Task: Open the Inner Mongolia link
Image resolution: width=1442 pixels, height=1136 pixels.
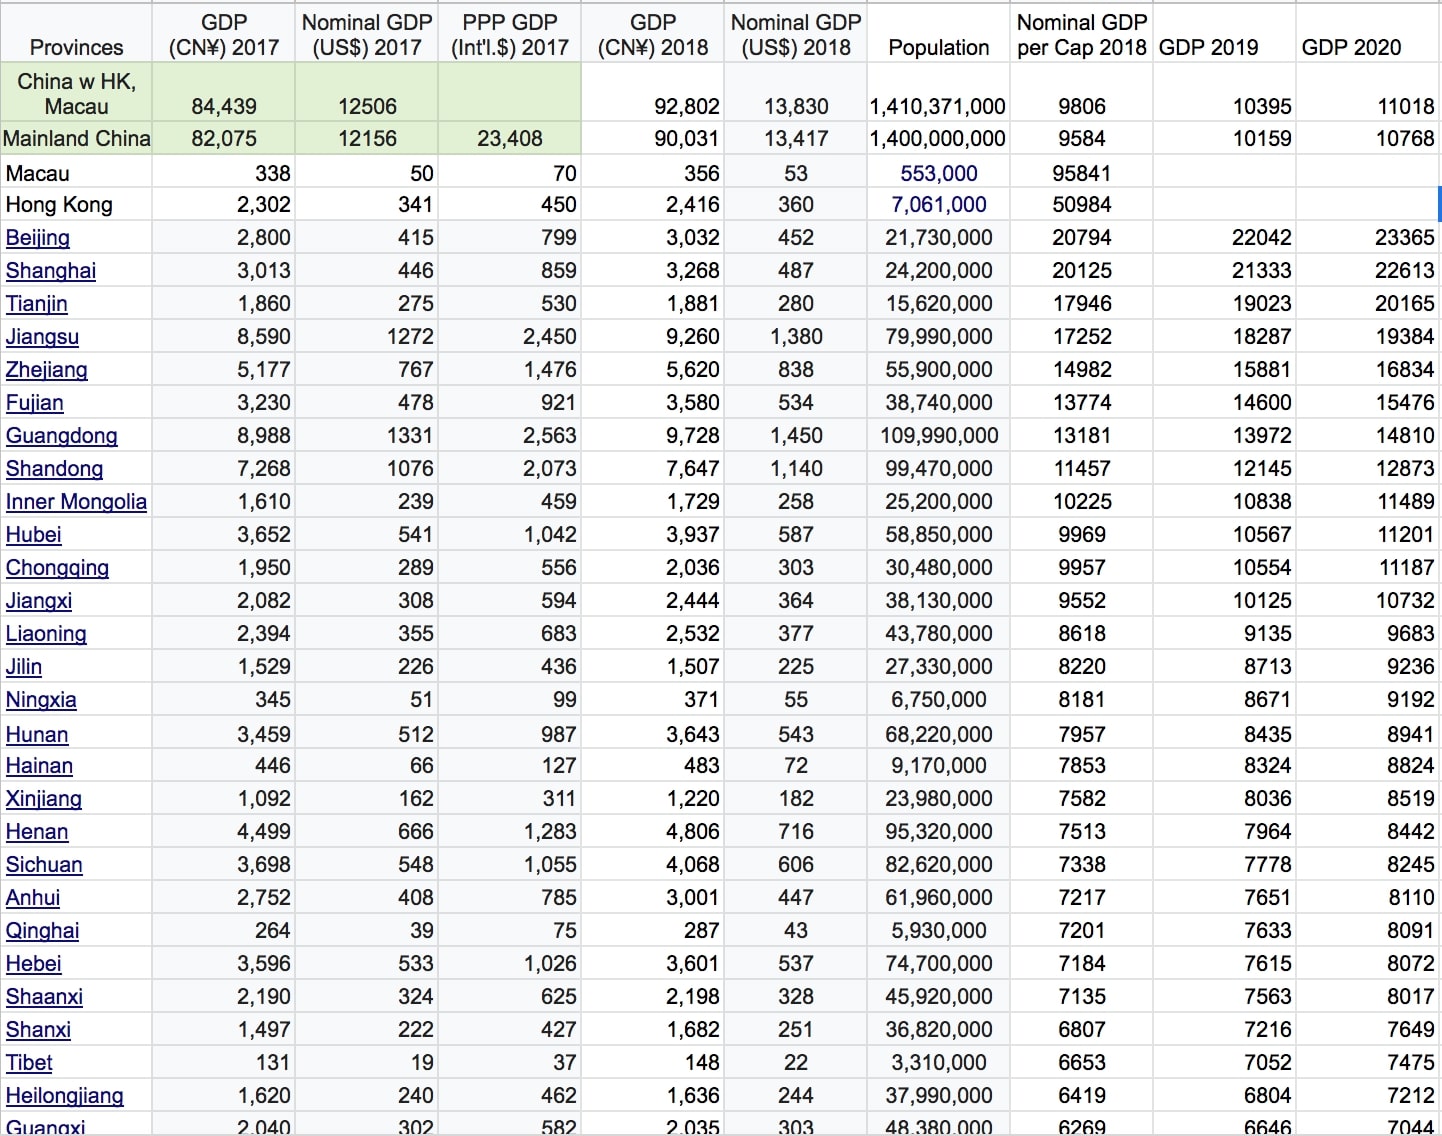Action: 76,502
